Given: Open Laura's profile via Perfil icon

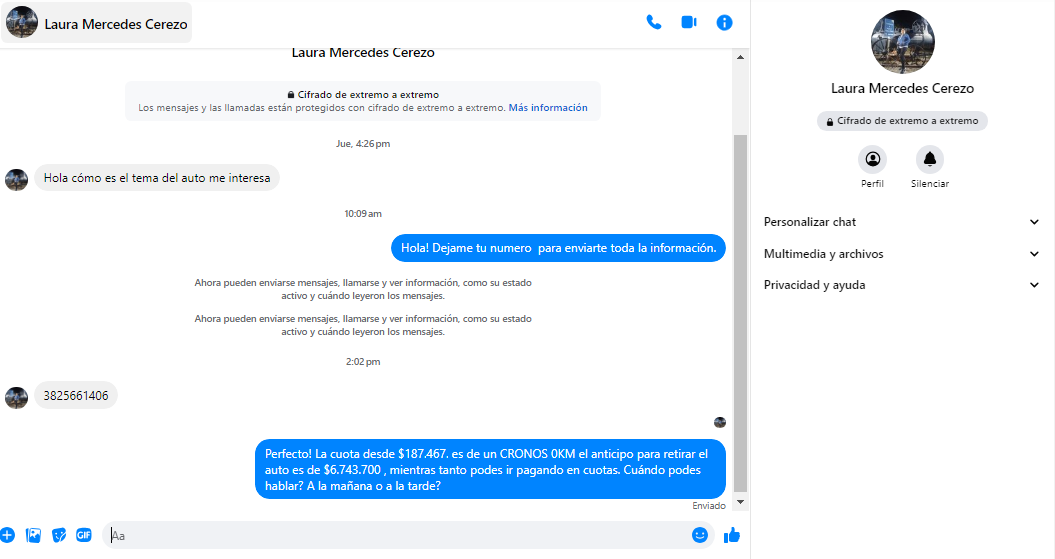Looking at the screenshot, I should click(872, 159).
